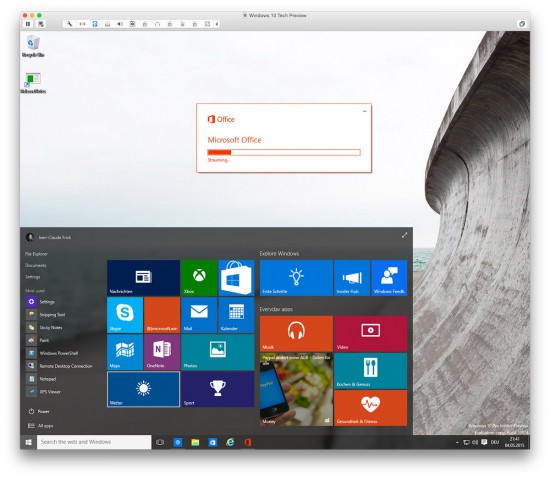Click the Search the web and Windows box
Screen dimensions: 550x478
click(94, 442)
